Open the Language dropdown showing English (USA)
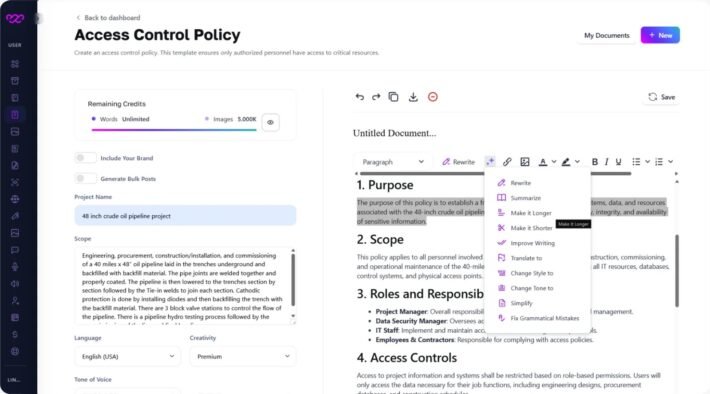 point(127,356)
